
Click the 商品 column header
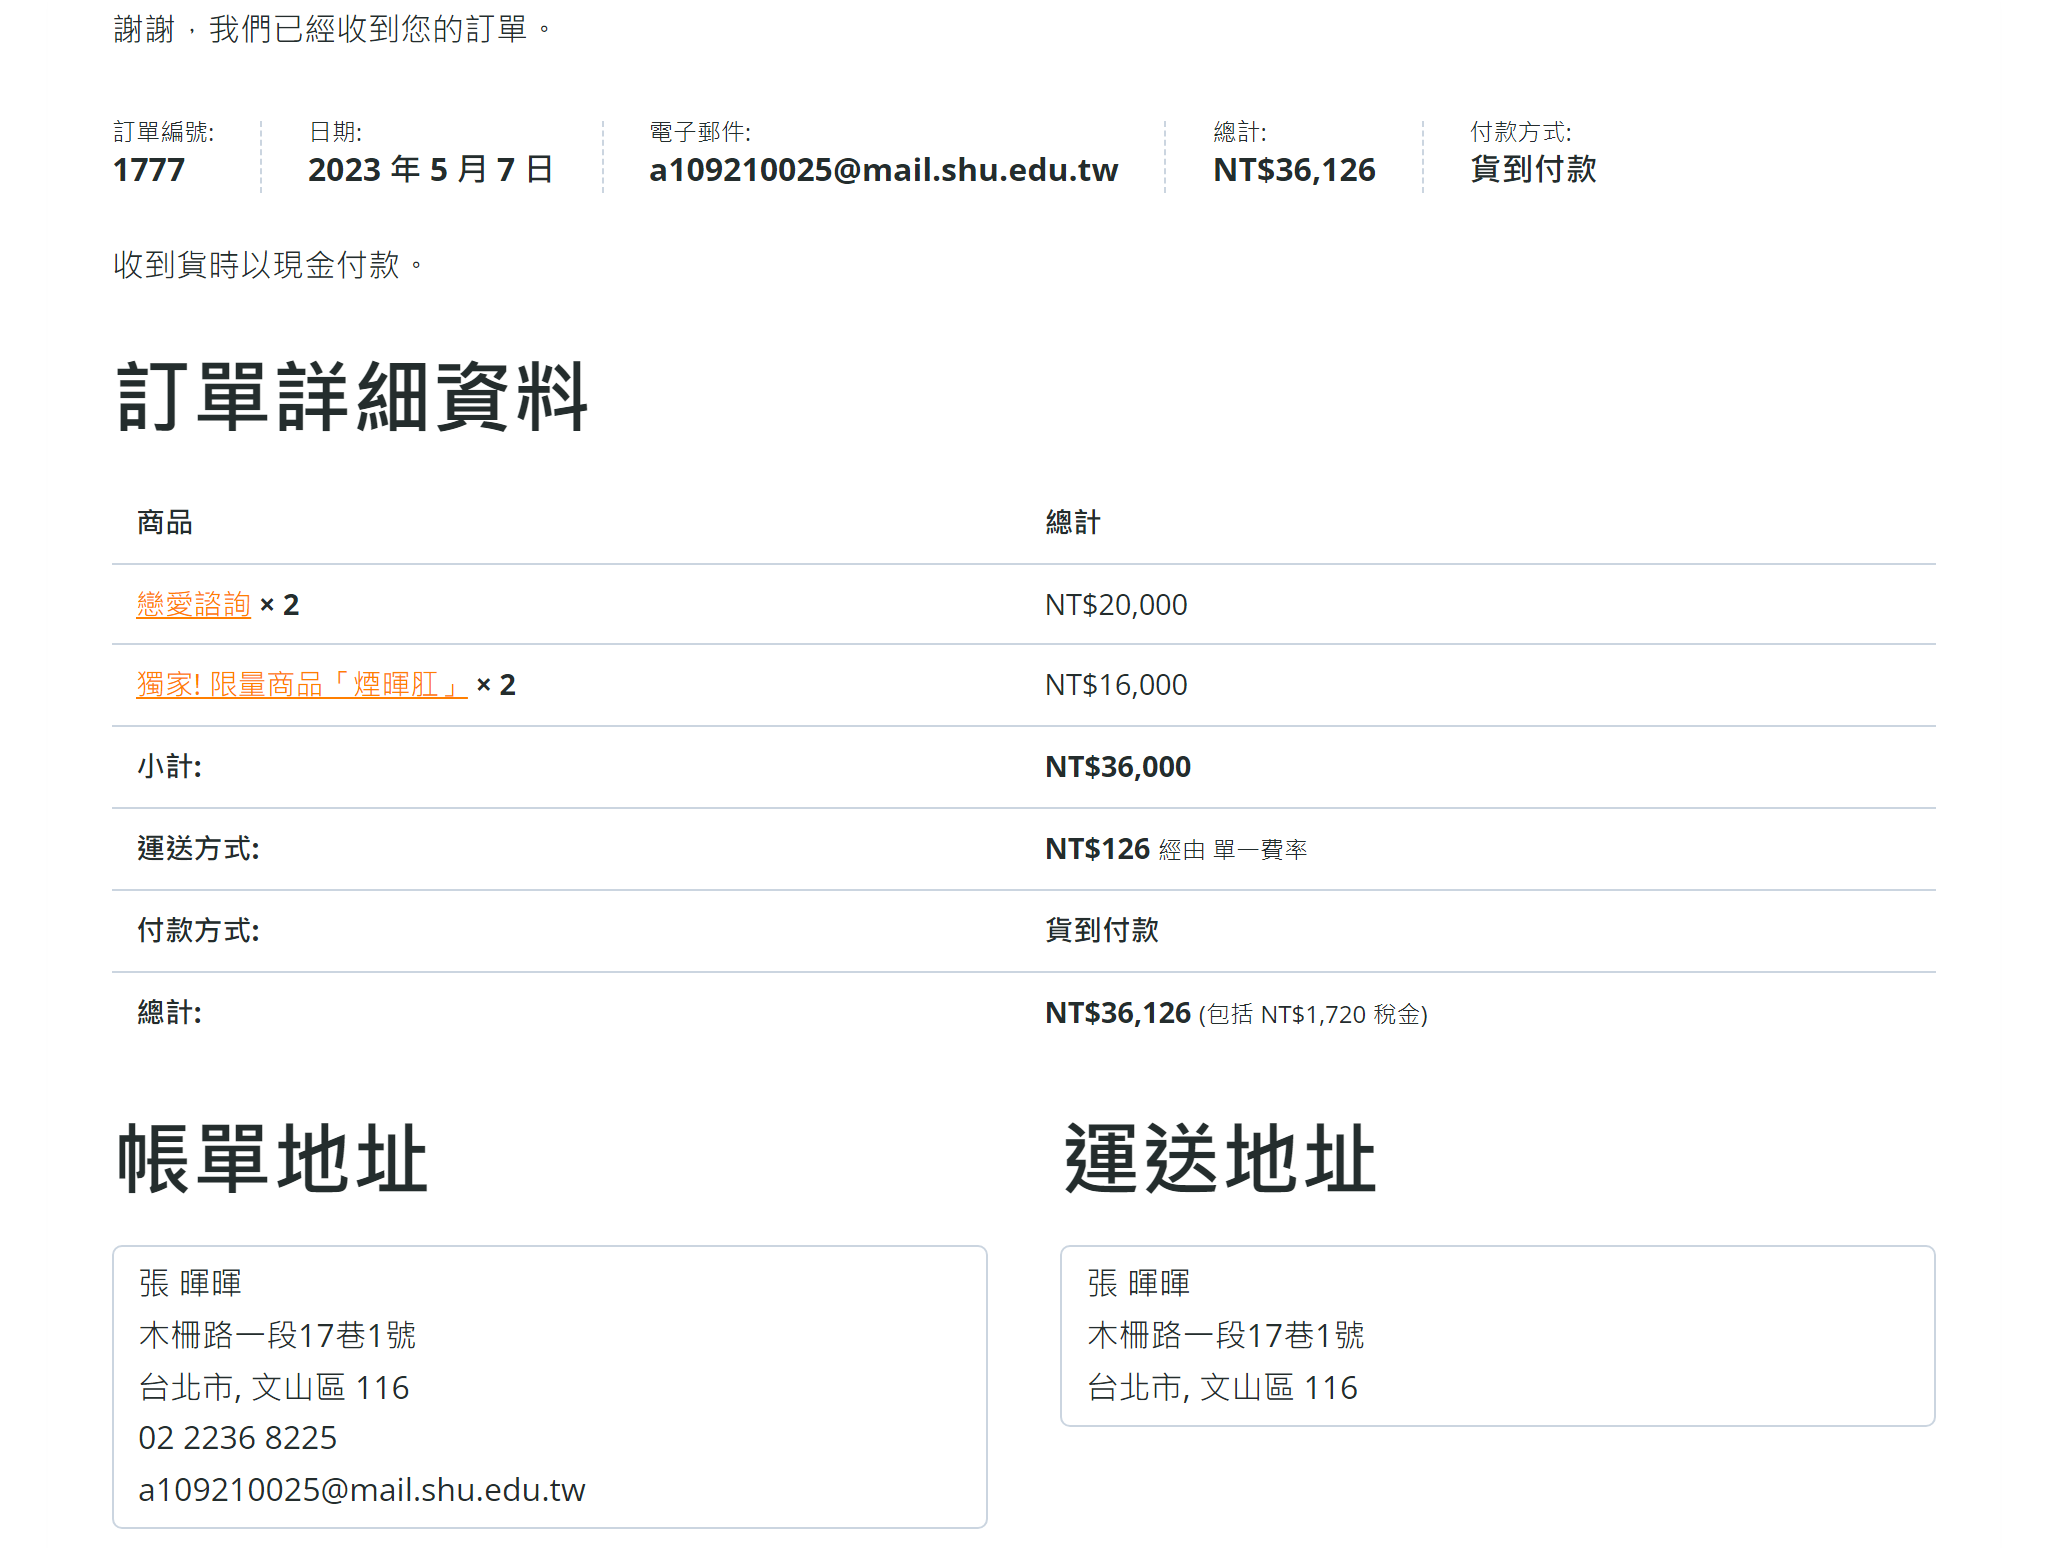coord(165,522)
